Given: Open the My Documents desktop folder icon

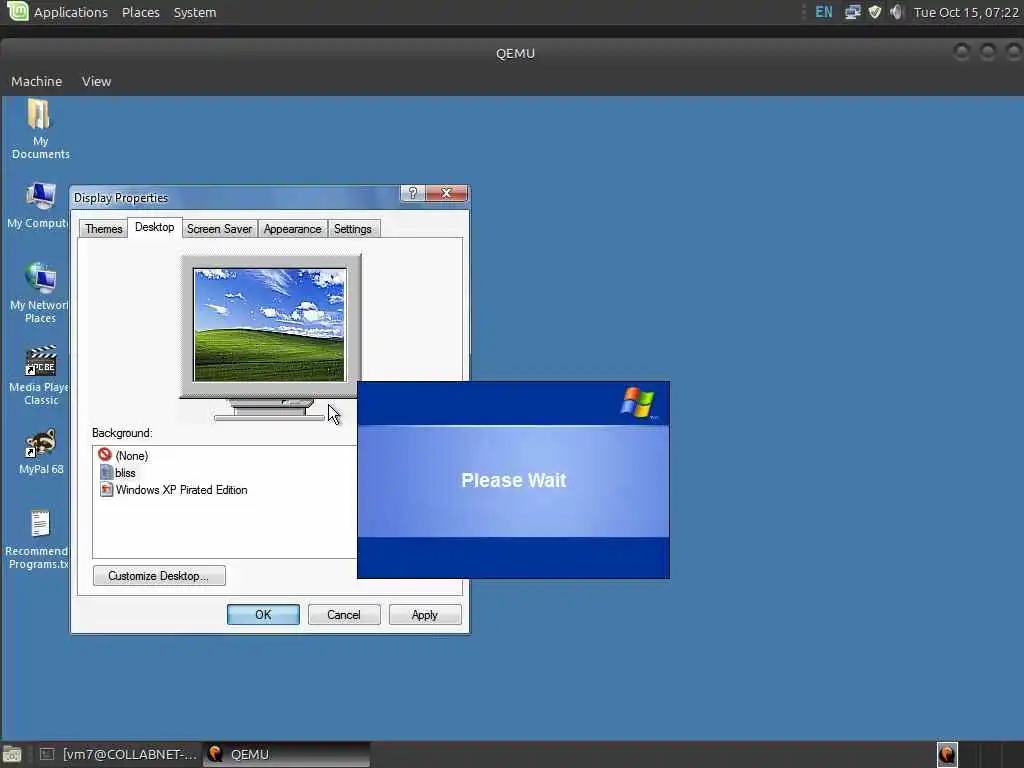Looking at the screenshot, I should pos(39,116).
